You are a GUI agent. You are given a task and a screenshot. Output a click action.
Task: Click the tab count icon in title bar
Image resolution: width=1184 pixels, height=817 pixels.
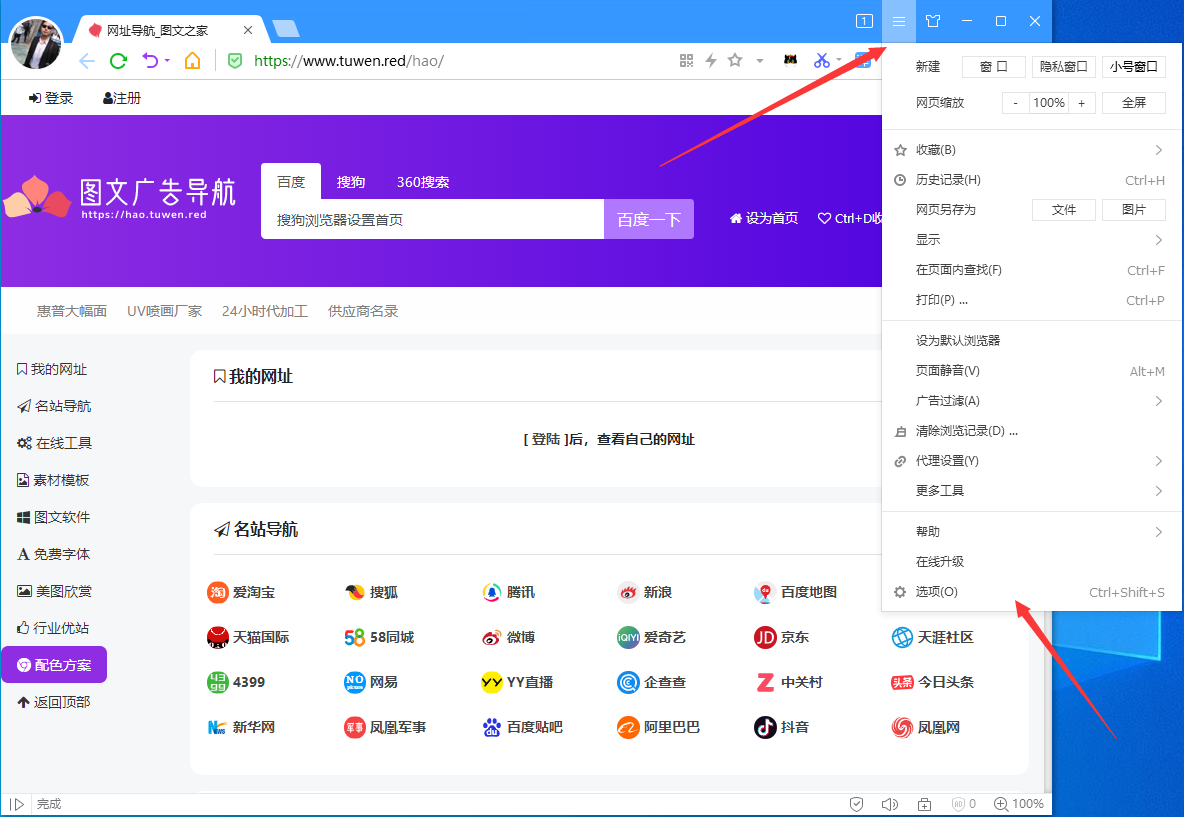[864, 21]
